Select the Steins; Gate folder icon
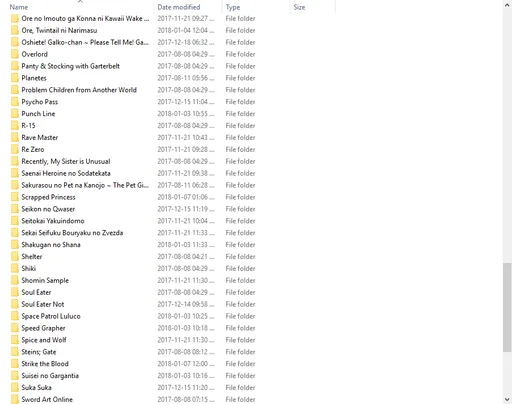 15,352
